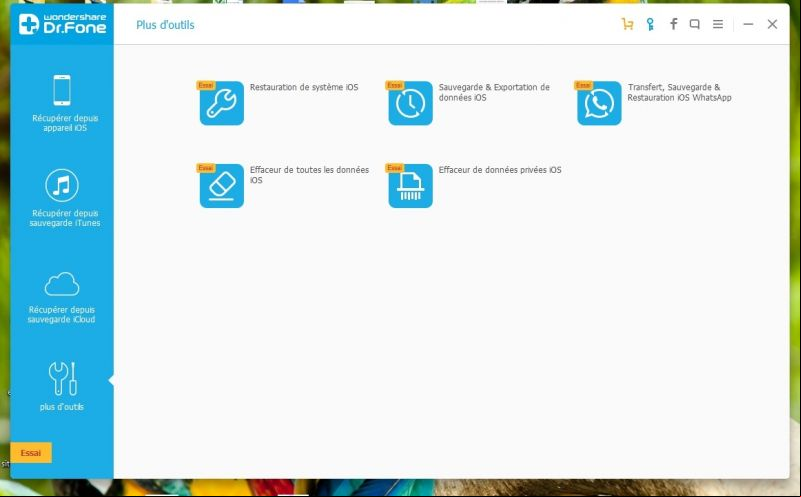Open the hamburger menu icon

[718, 24]
